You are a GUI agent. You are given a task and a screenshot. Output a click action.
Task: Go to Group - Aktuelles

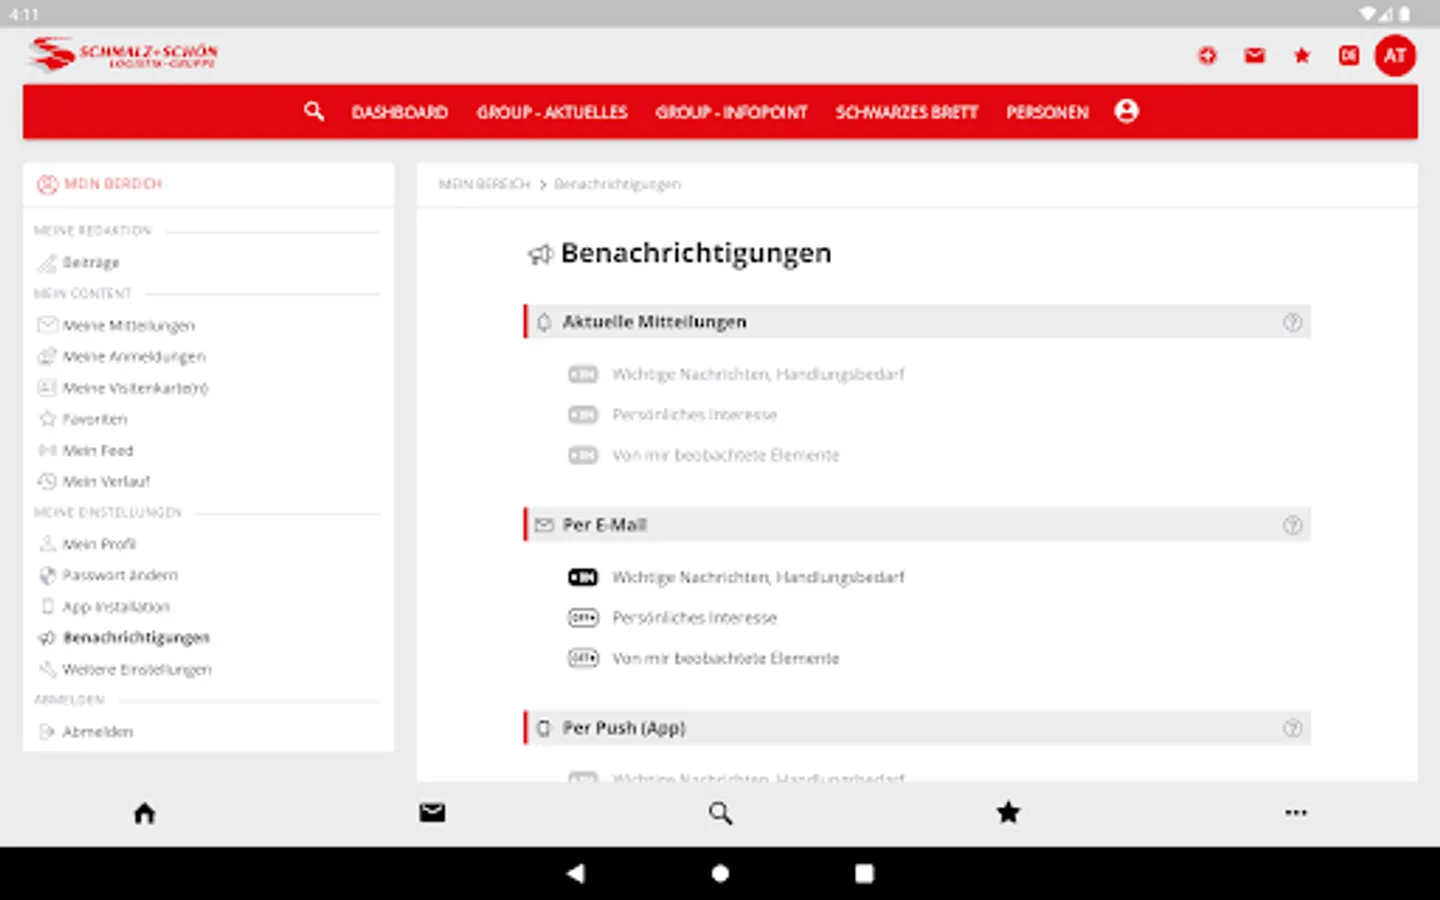coord(552,112)
